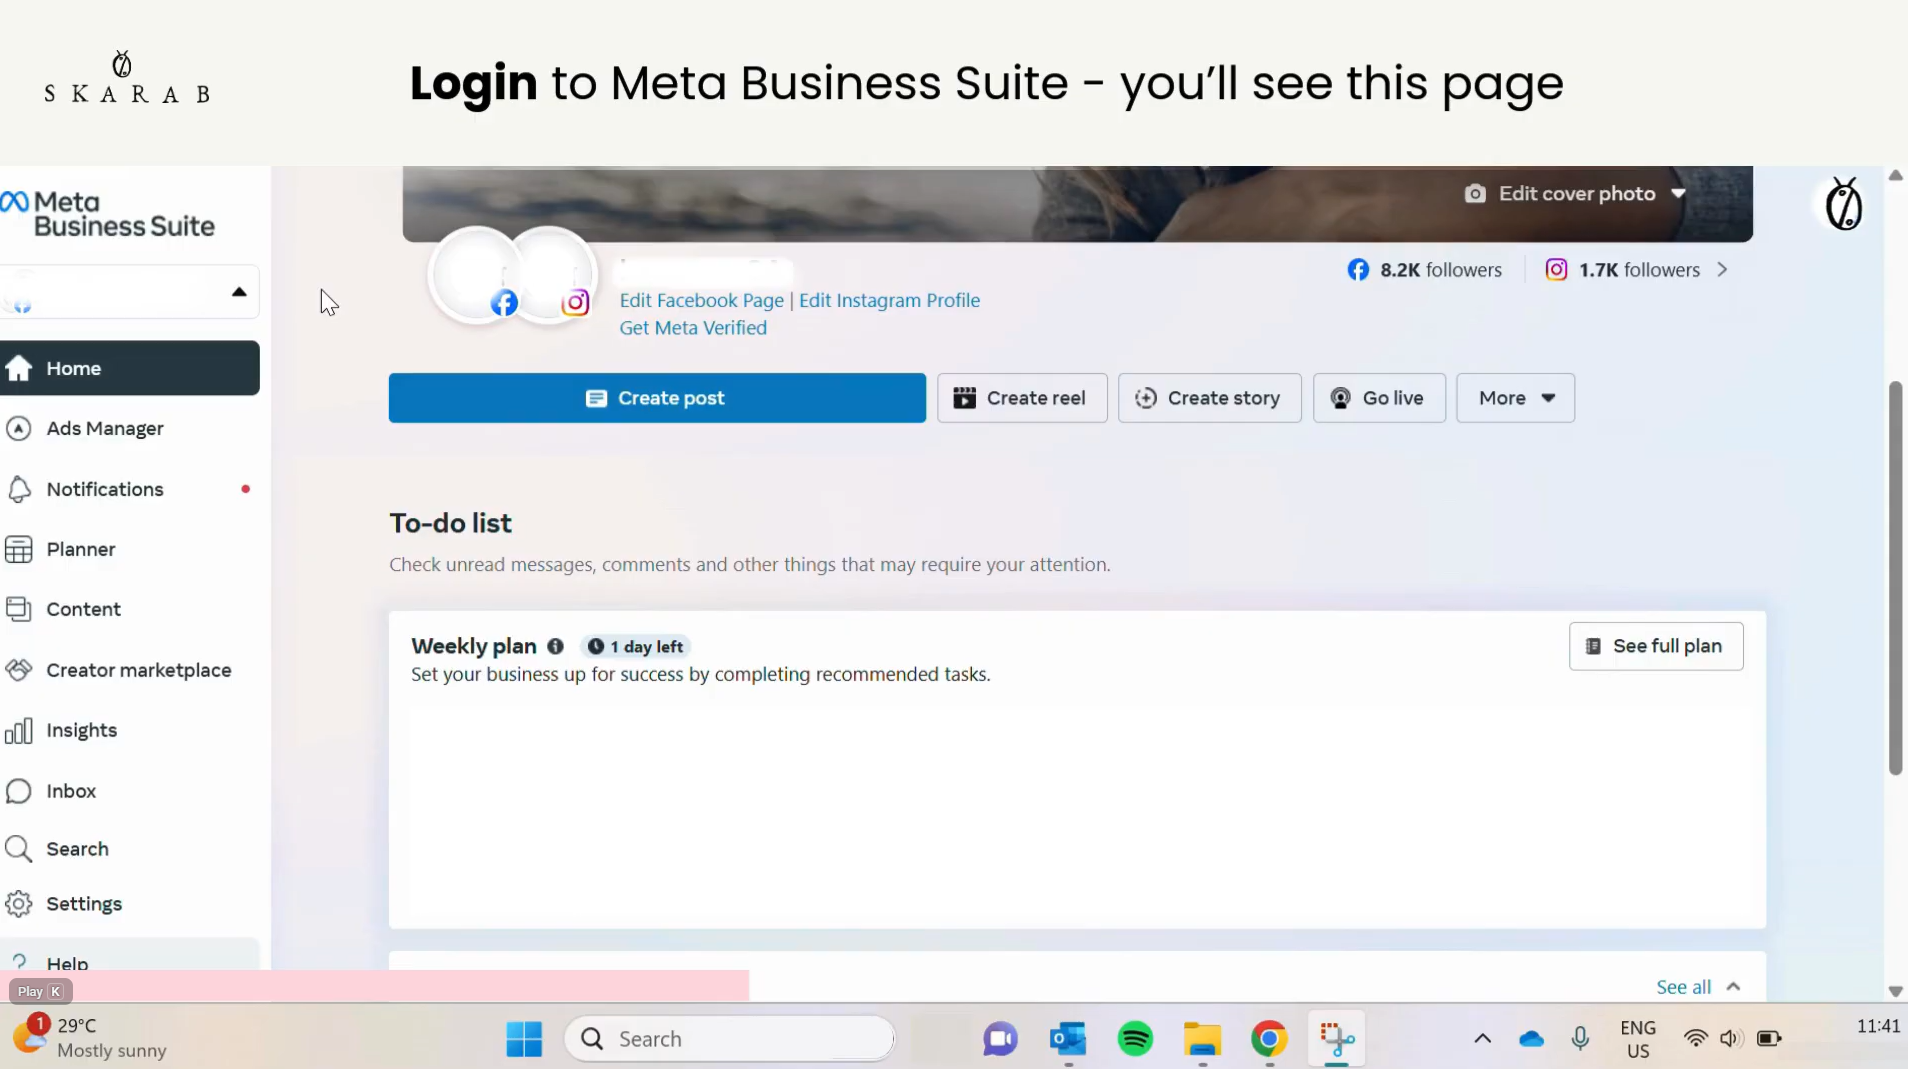The image size is (1908, 1069).
Task: Select the Planner sidebar icon
Action: point(18,549)
